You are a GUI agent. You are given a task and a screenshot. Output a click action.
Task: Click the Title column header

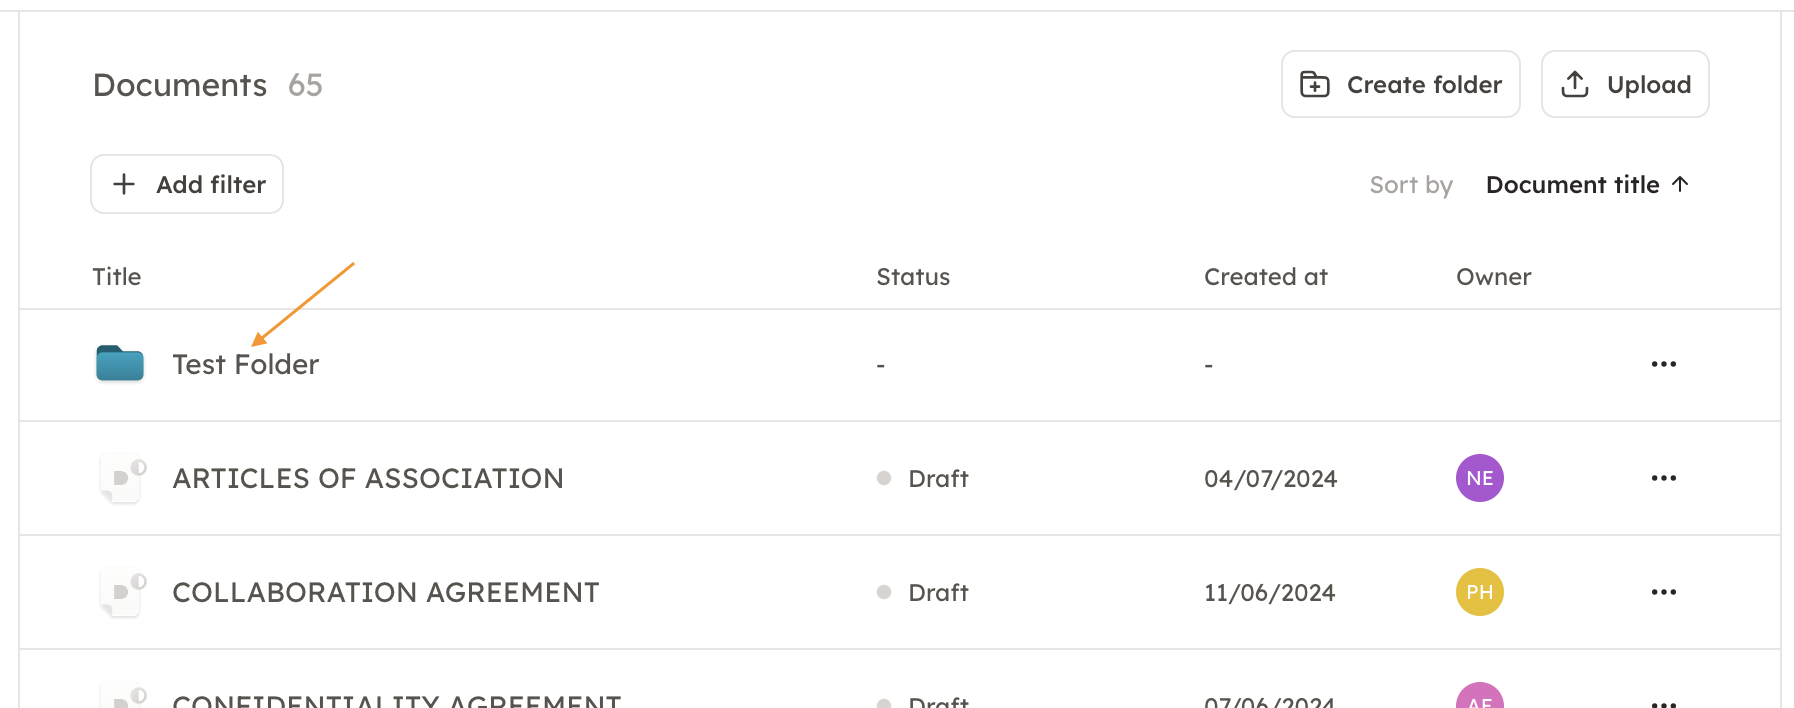[117, 277]
